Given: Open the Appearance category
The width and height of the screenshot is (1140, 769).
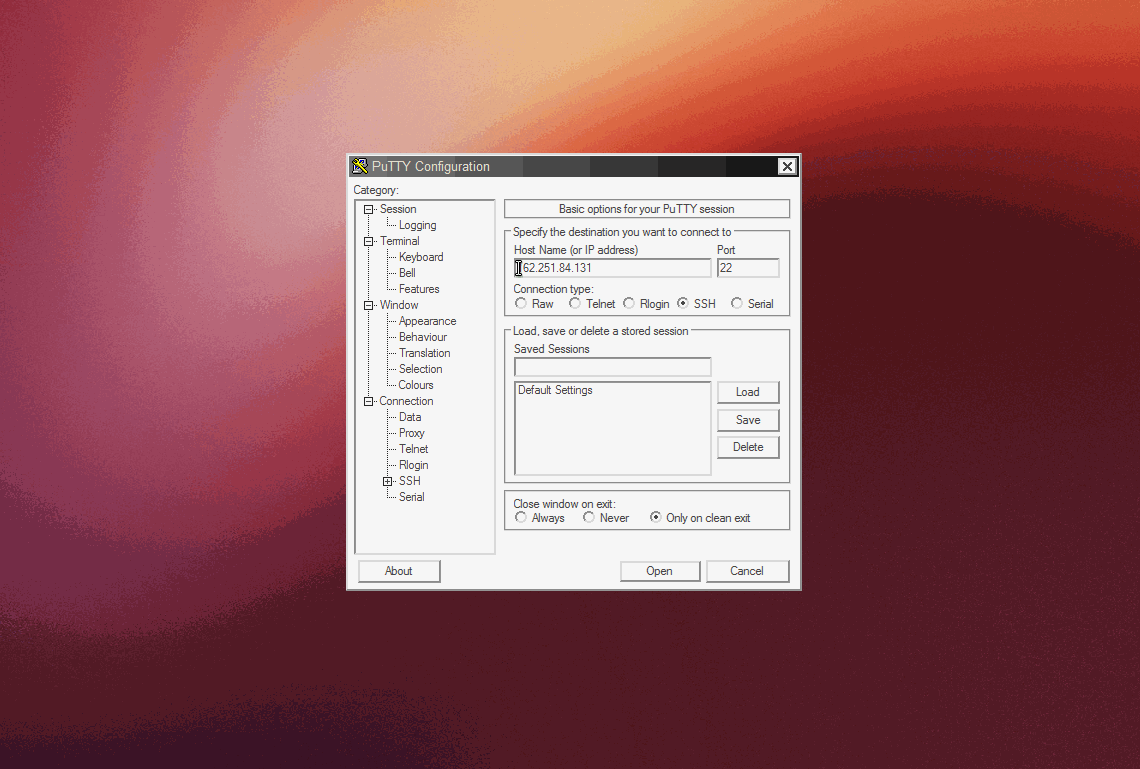Looking at the screenshot, I should coord(428,321).
